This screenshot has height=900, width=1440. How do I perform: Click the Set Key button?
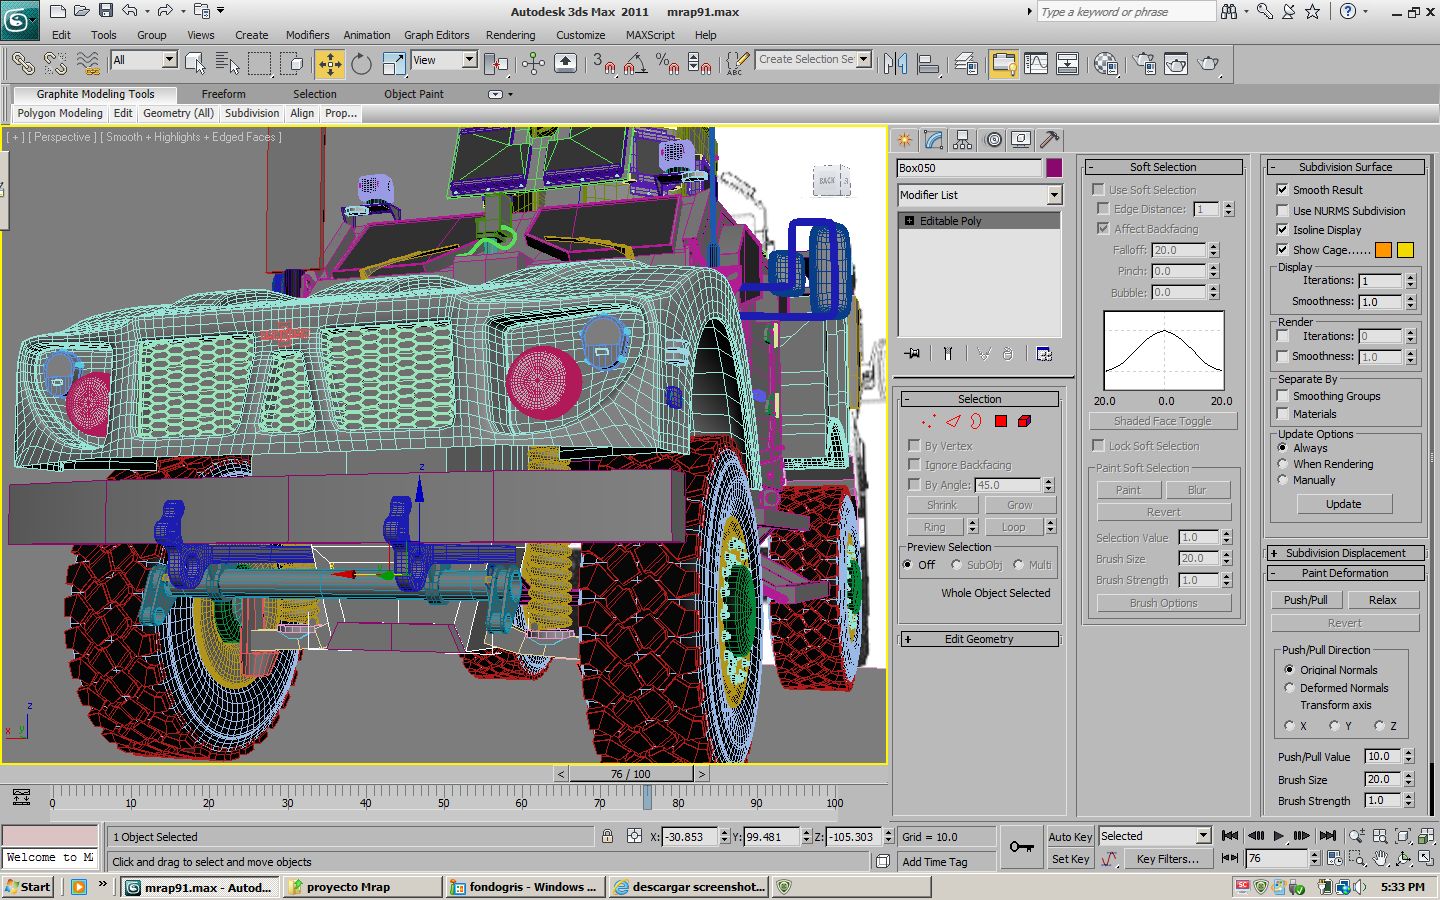[1070, 859]
